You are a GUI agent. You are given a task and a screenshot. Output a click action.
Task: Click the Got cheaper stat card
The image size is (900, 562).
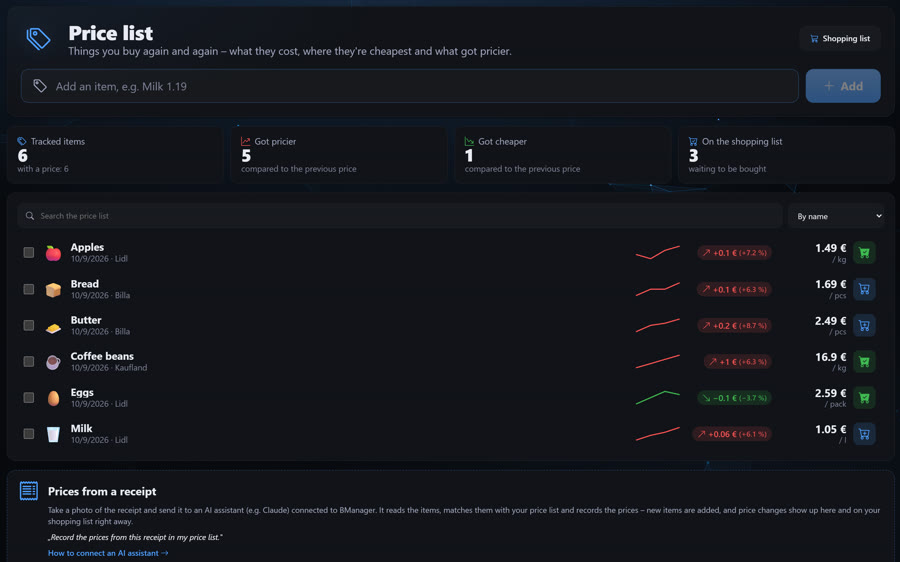tap(562, 155)
